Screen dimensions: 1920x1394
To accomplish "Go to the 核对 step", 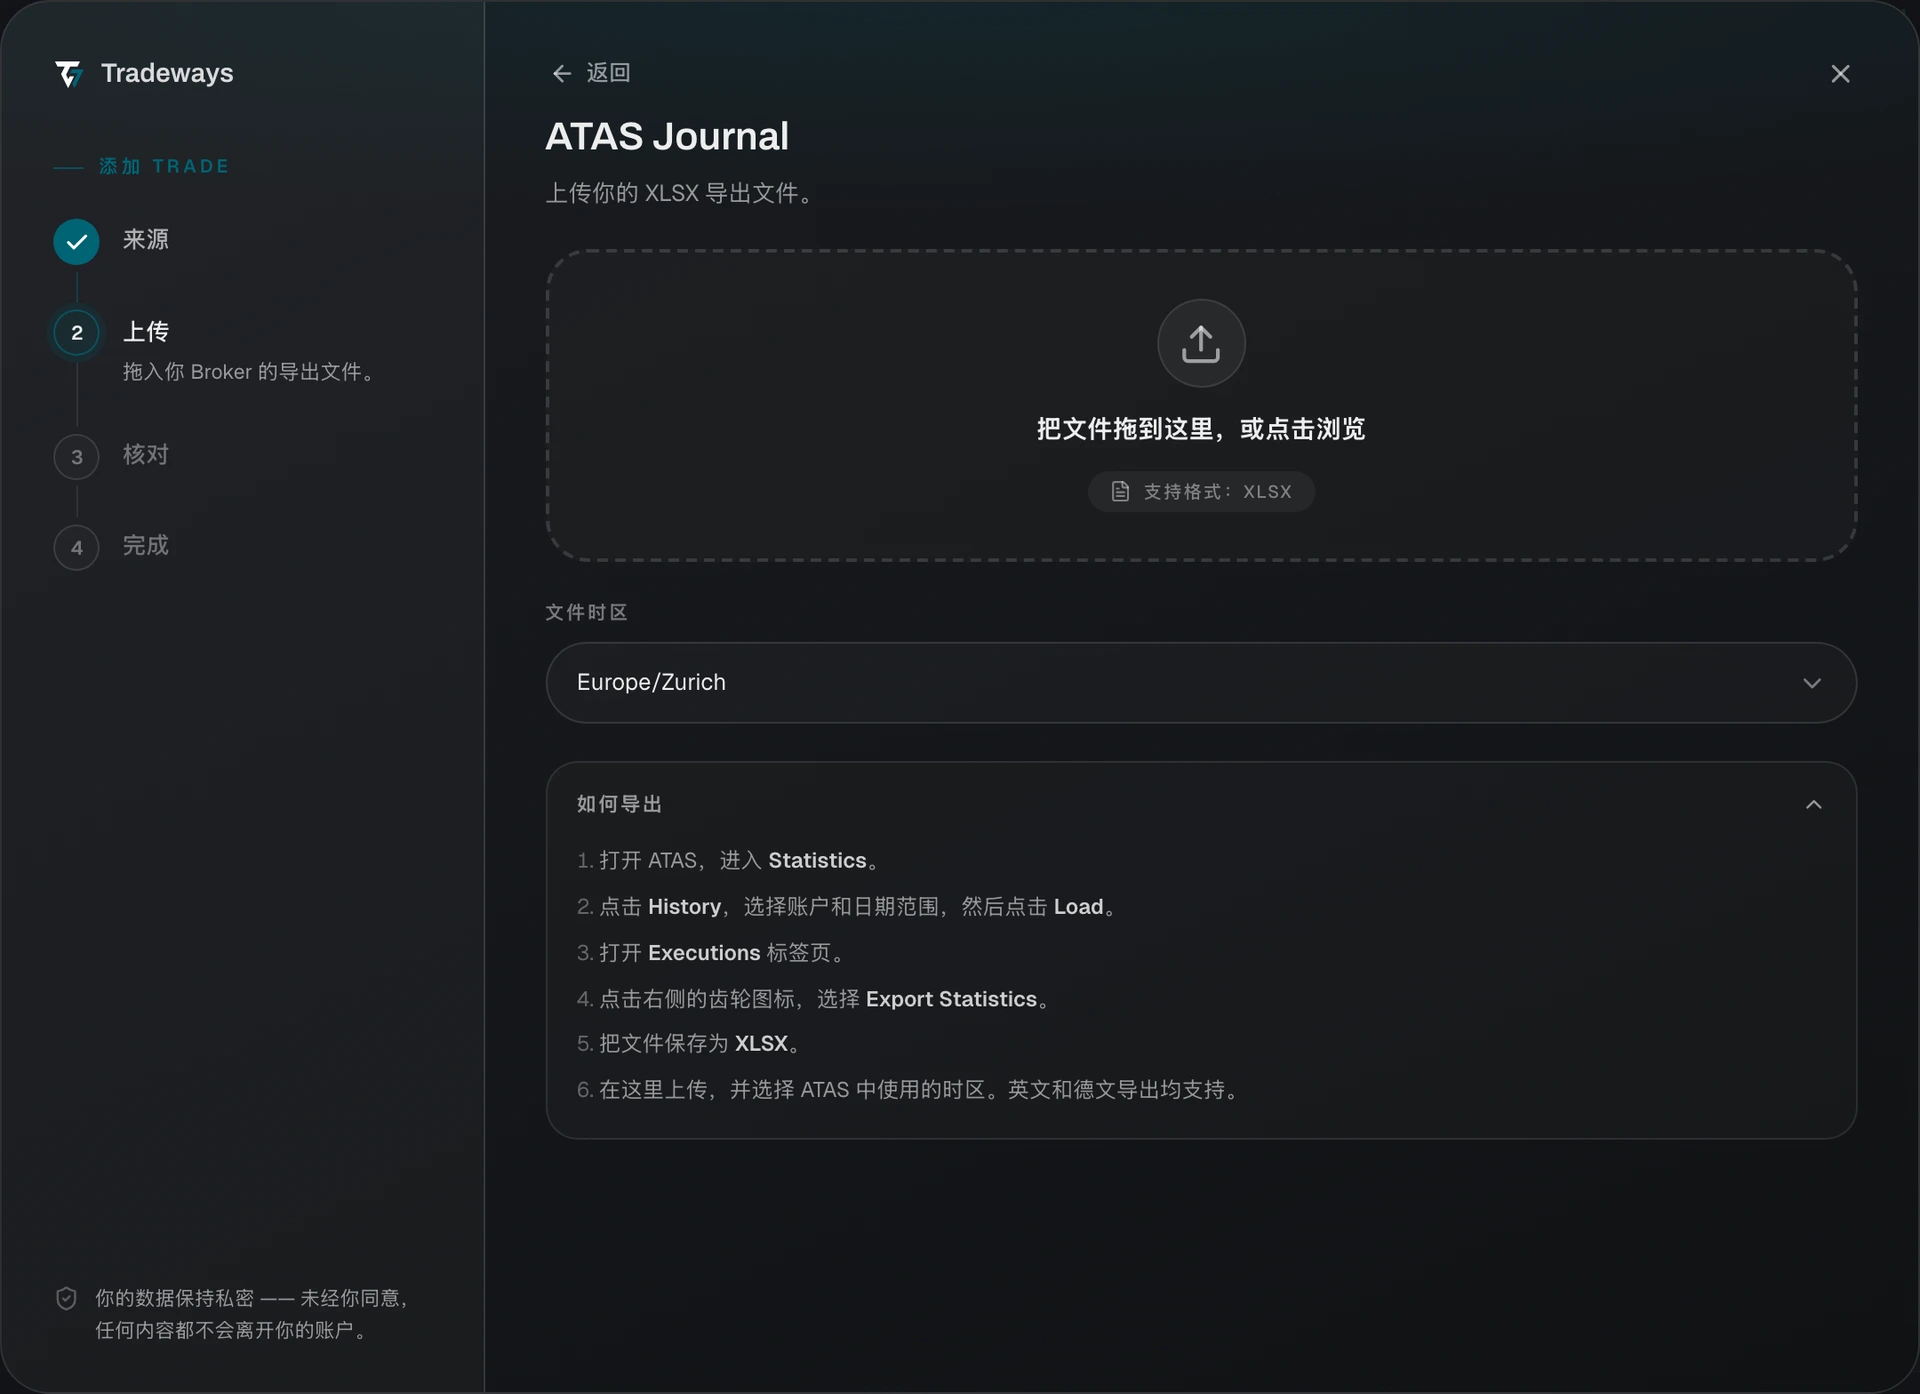I will pos(146,454).
